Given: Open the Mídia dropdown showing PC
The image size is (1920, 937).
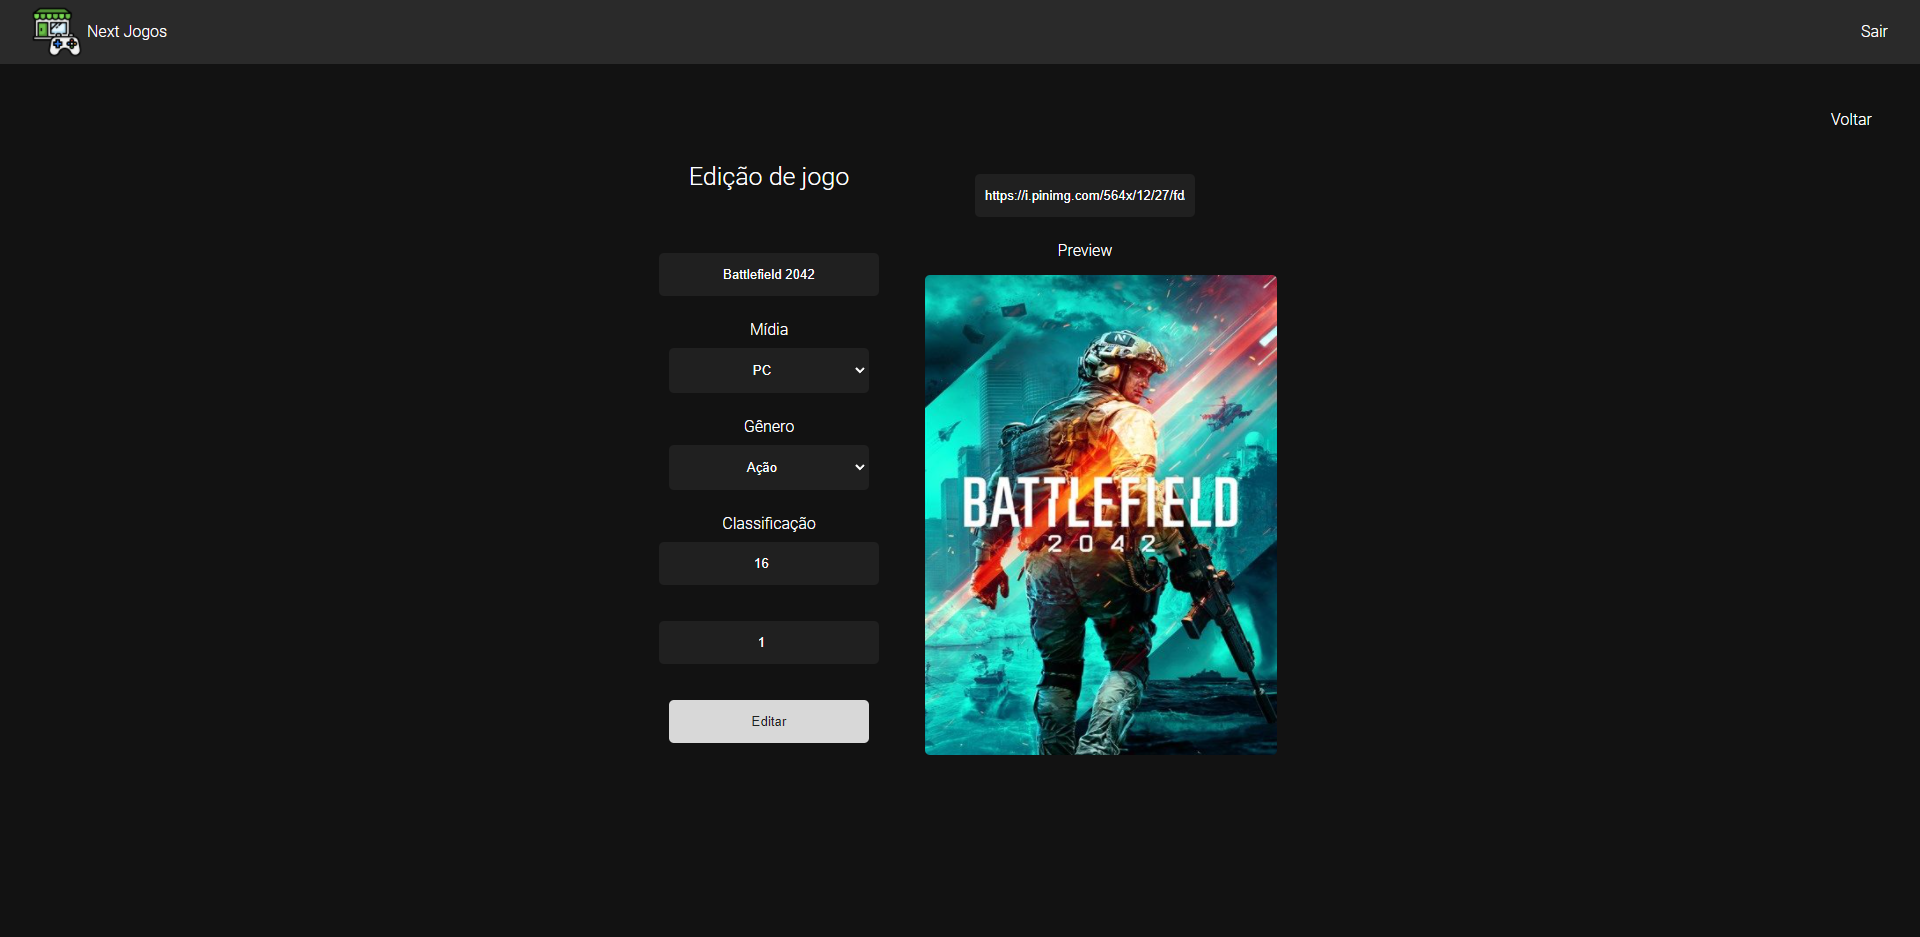Looking at the screenshot, I should [x=768, y=370].
